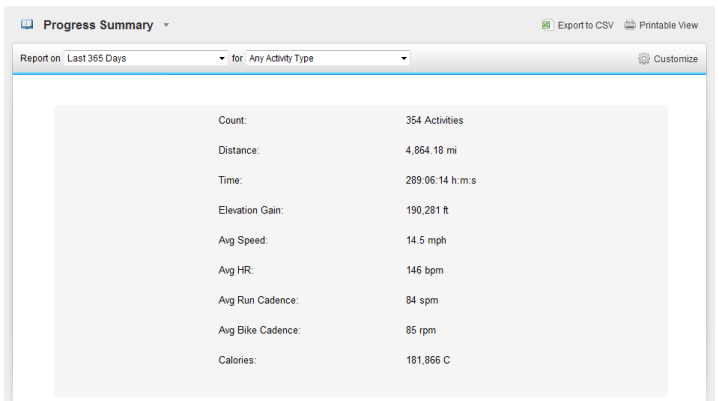
Task: Click the Avg Bike Cadence label
Action: [x=260, y=330]
